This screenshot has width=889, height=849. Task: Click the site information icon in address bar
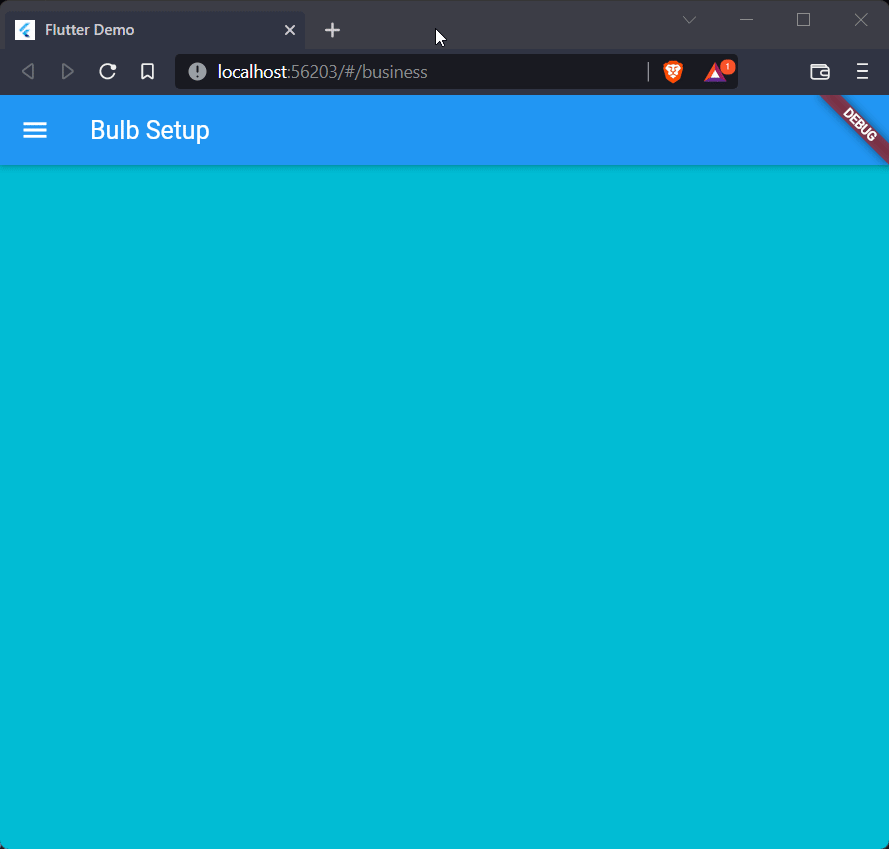click(197, 71)
